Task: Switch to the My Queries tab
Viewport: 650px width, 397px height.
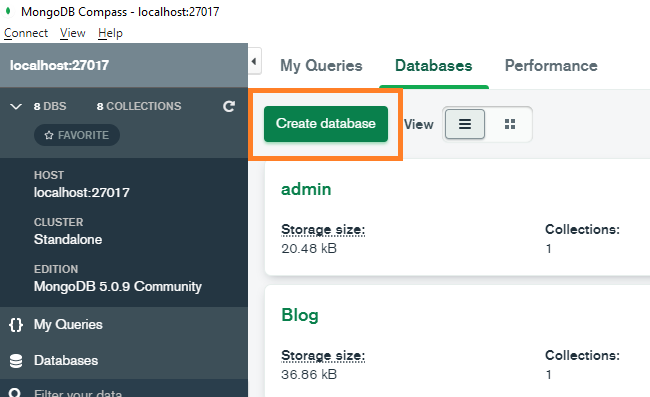Action: point(321,65)
